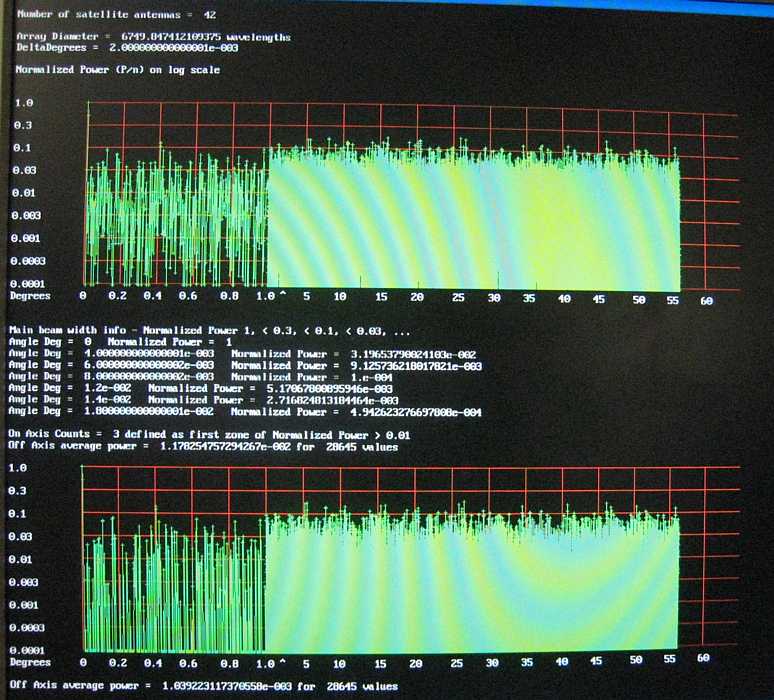Image resolution: width=774 pixels, height=700 pixels.
Task: Click the '0.01' y-axis label on top chart
Action: [24, 193]
